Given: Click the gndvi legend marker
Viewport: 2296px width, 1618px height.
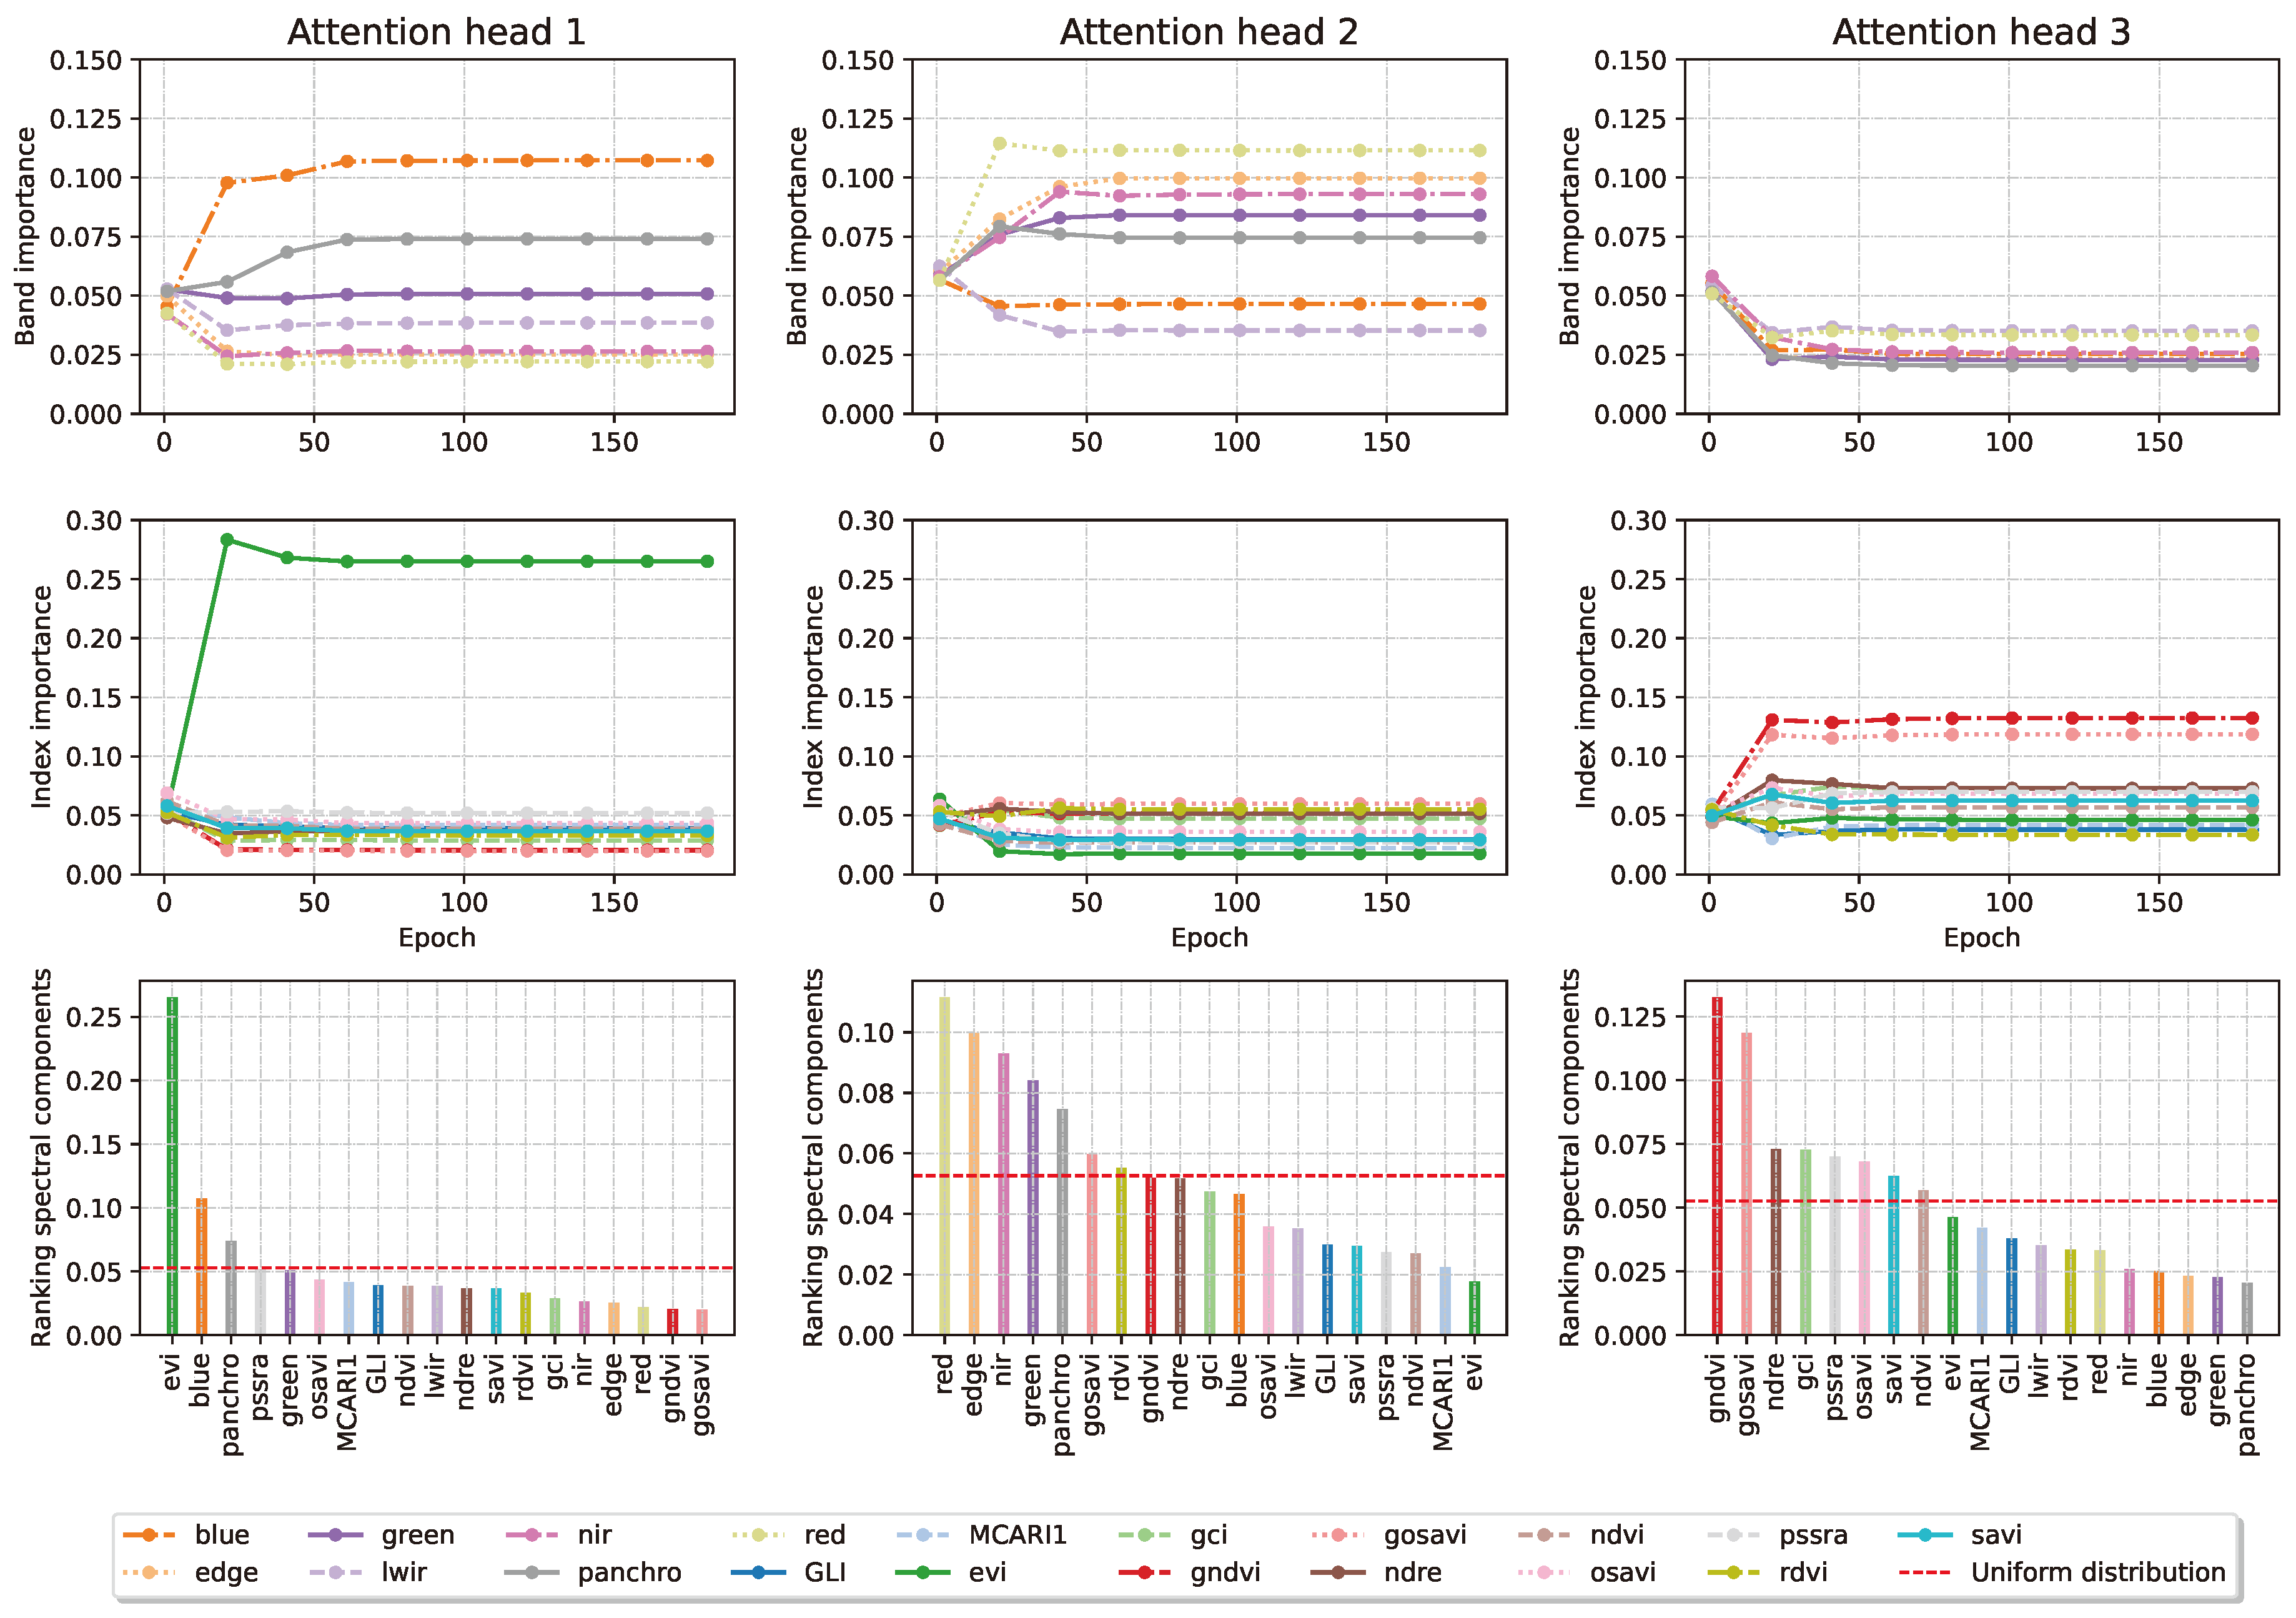Looking at the screenshot, I should click(1146, 1573).
